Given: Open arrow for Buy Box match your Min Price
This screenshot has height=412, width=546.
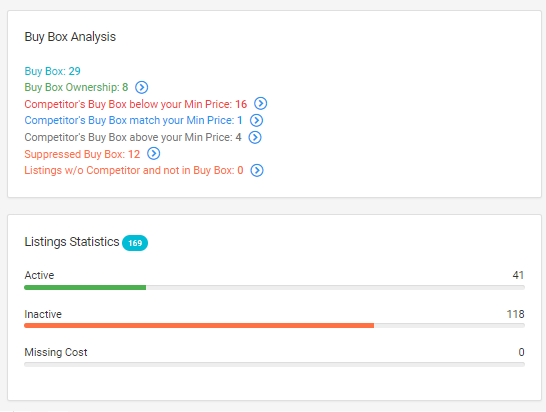Looking at the screenshot, I should (x=256, y=120).
